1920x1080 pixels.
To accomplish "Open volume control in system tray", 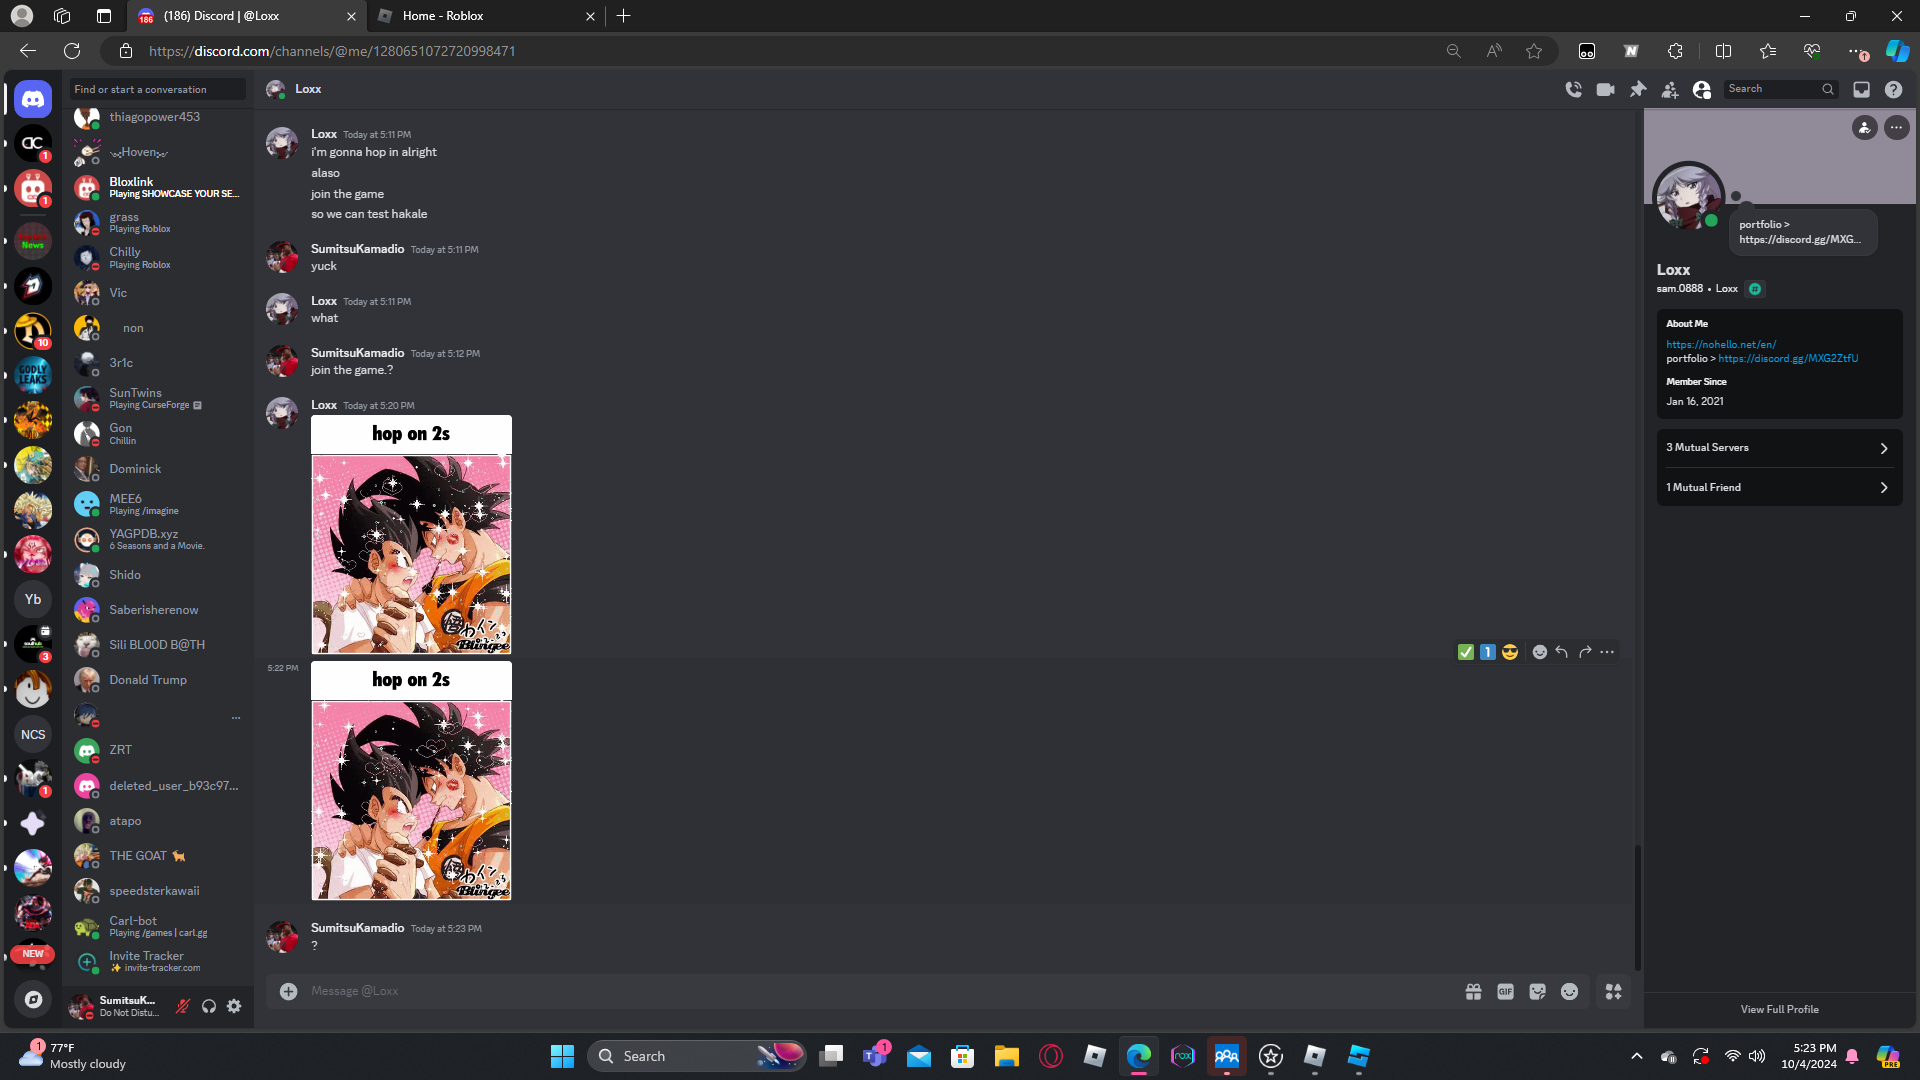I will (x=1757, y=1056).
